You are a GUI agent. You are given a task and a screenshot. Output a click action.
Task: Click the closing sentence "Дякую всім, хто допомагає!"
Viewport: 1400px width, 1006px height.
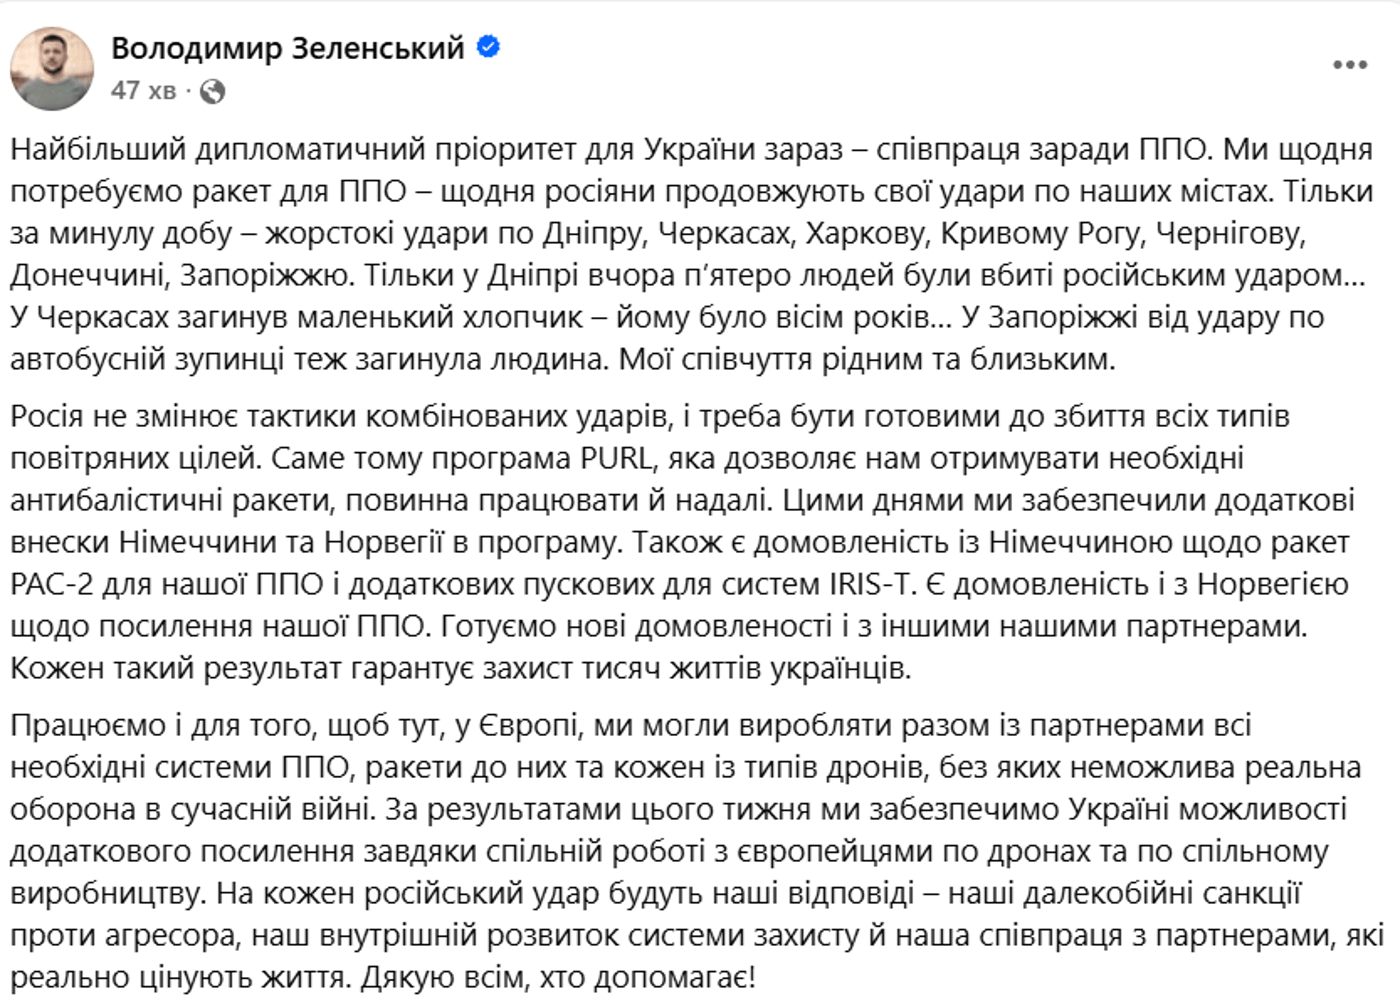[558, 976]
